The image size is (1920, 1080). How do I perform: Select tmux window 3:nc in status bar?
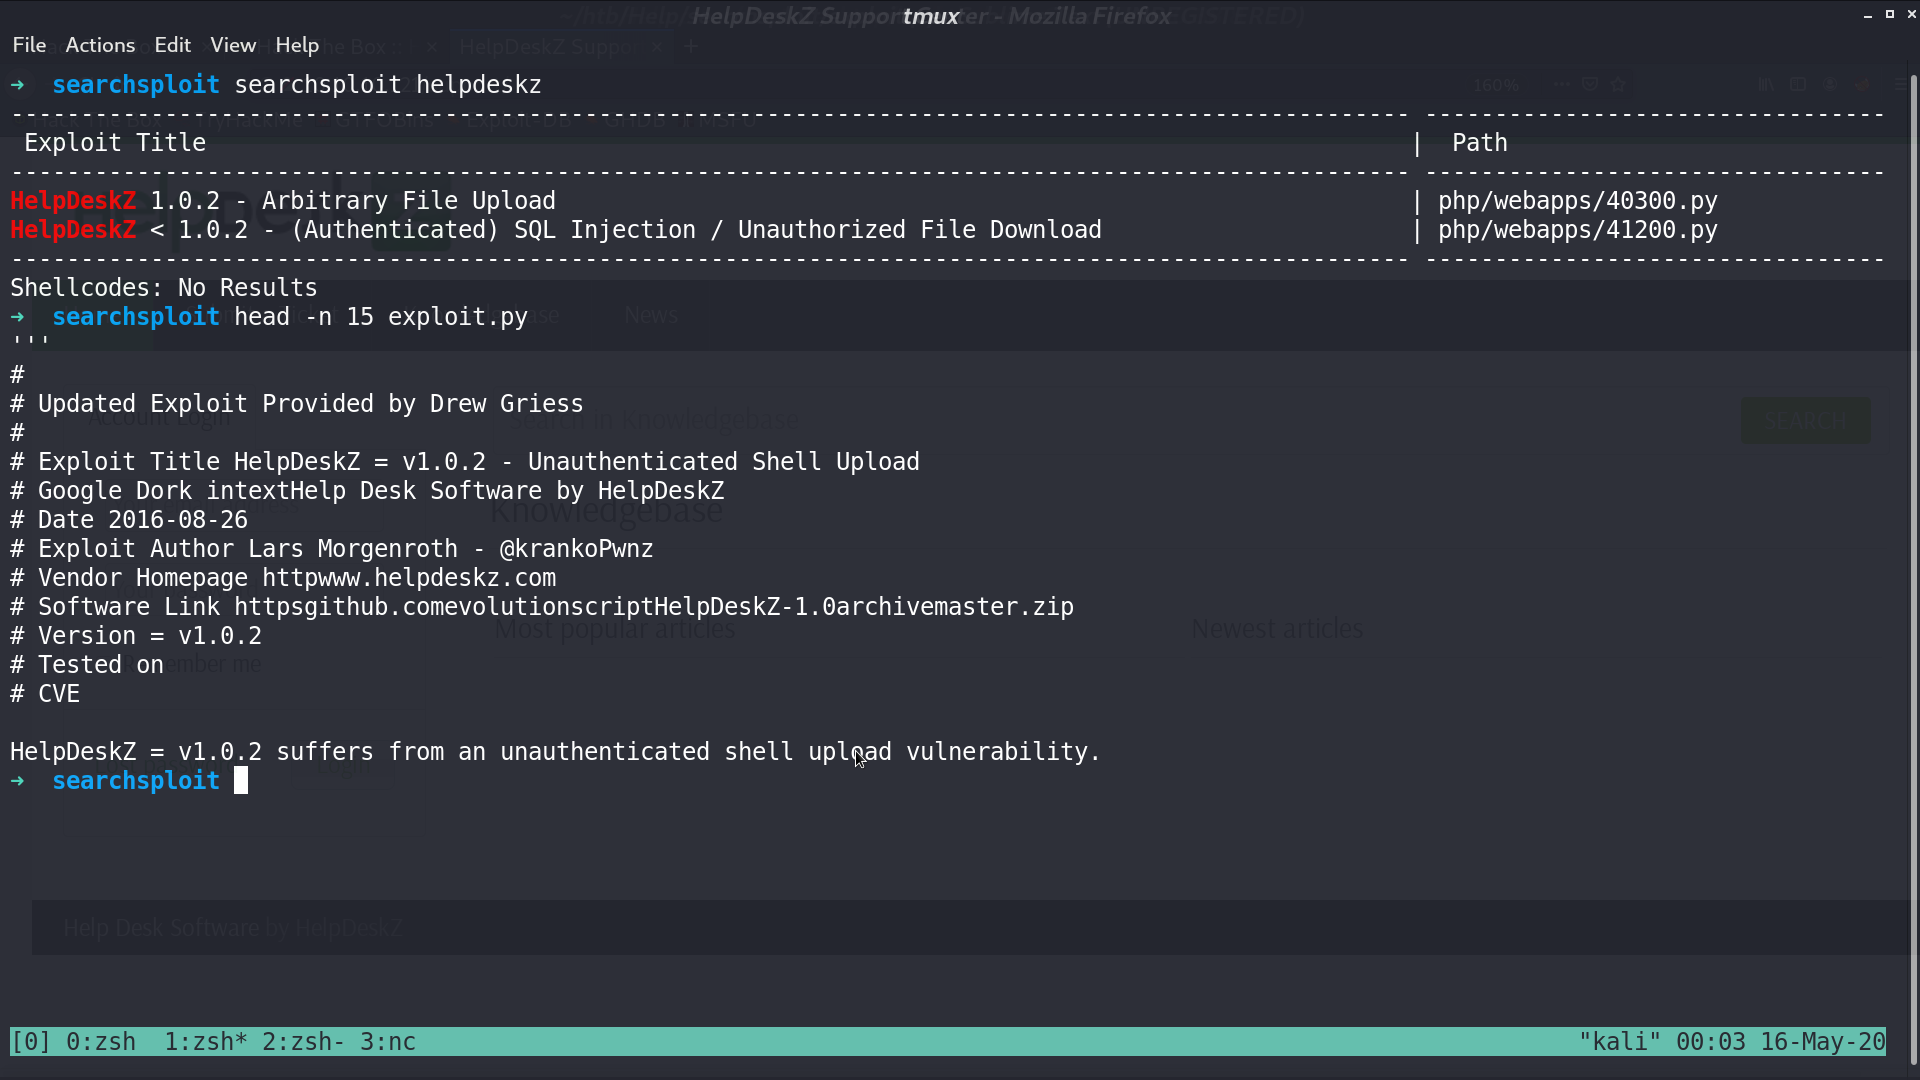point(388,1042)
